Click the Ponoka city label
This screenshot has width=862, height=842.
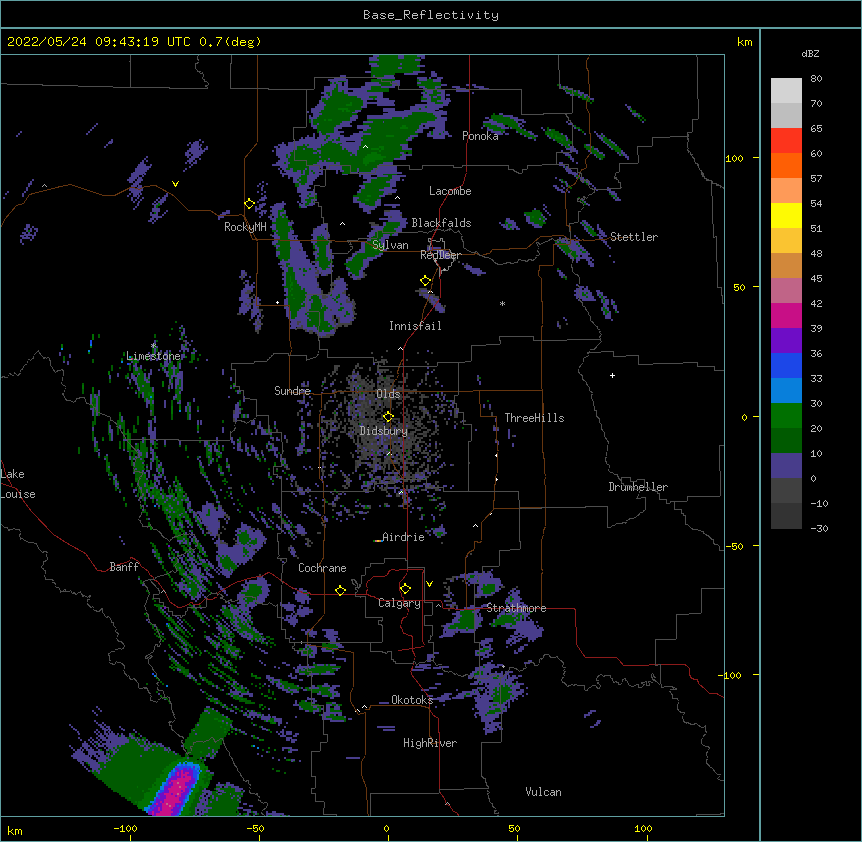[x=480, y=136]
